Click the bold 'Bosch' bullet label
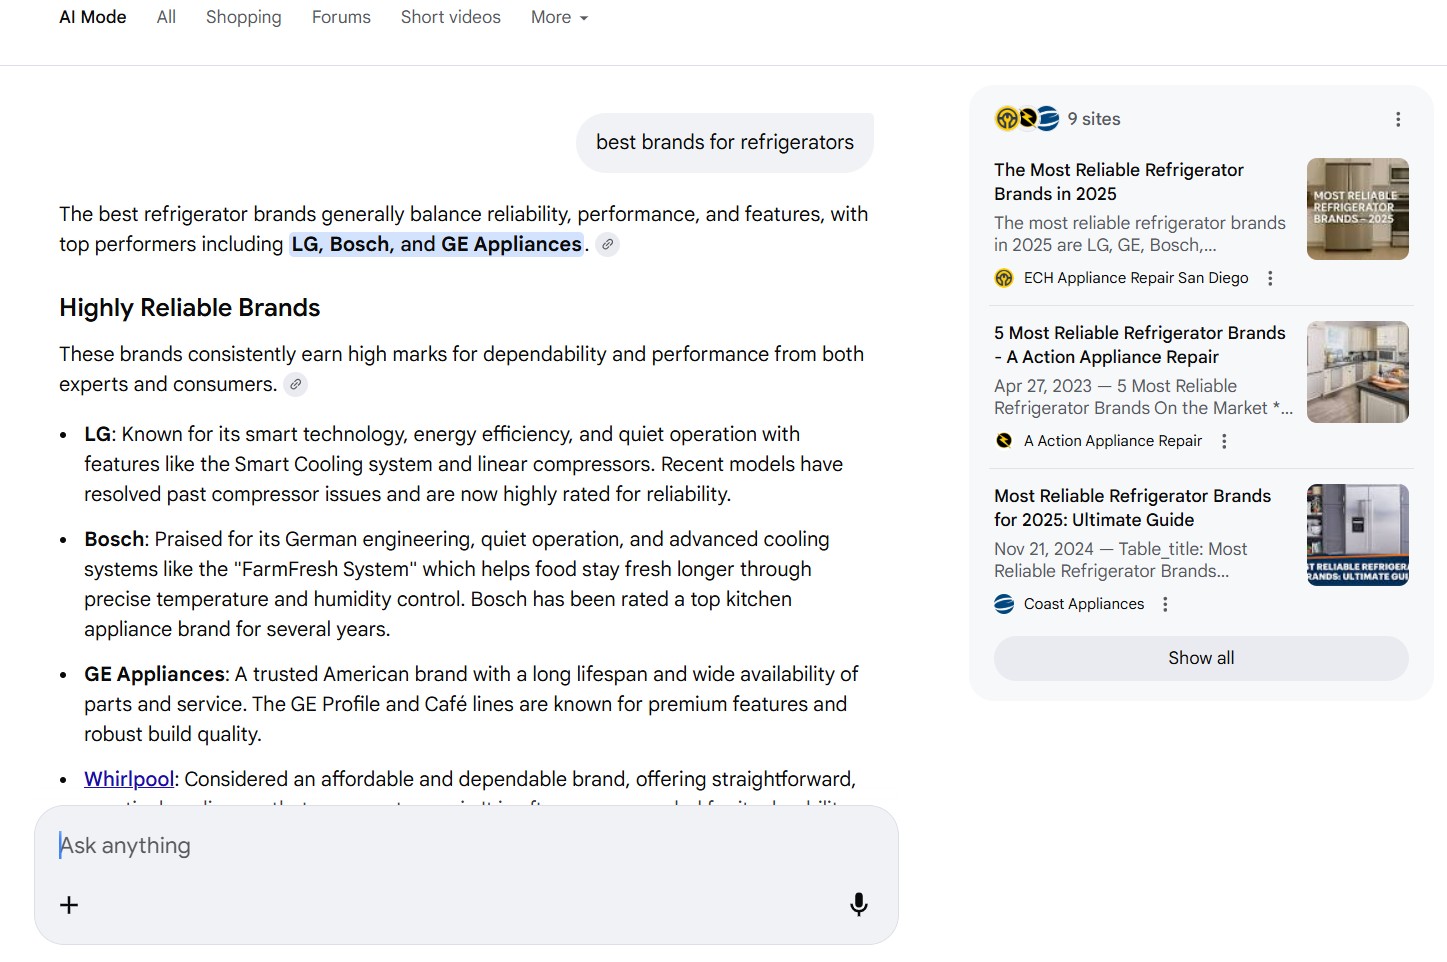Screen dimensions: 1447x962 114,539
